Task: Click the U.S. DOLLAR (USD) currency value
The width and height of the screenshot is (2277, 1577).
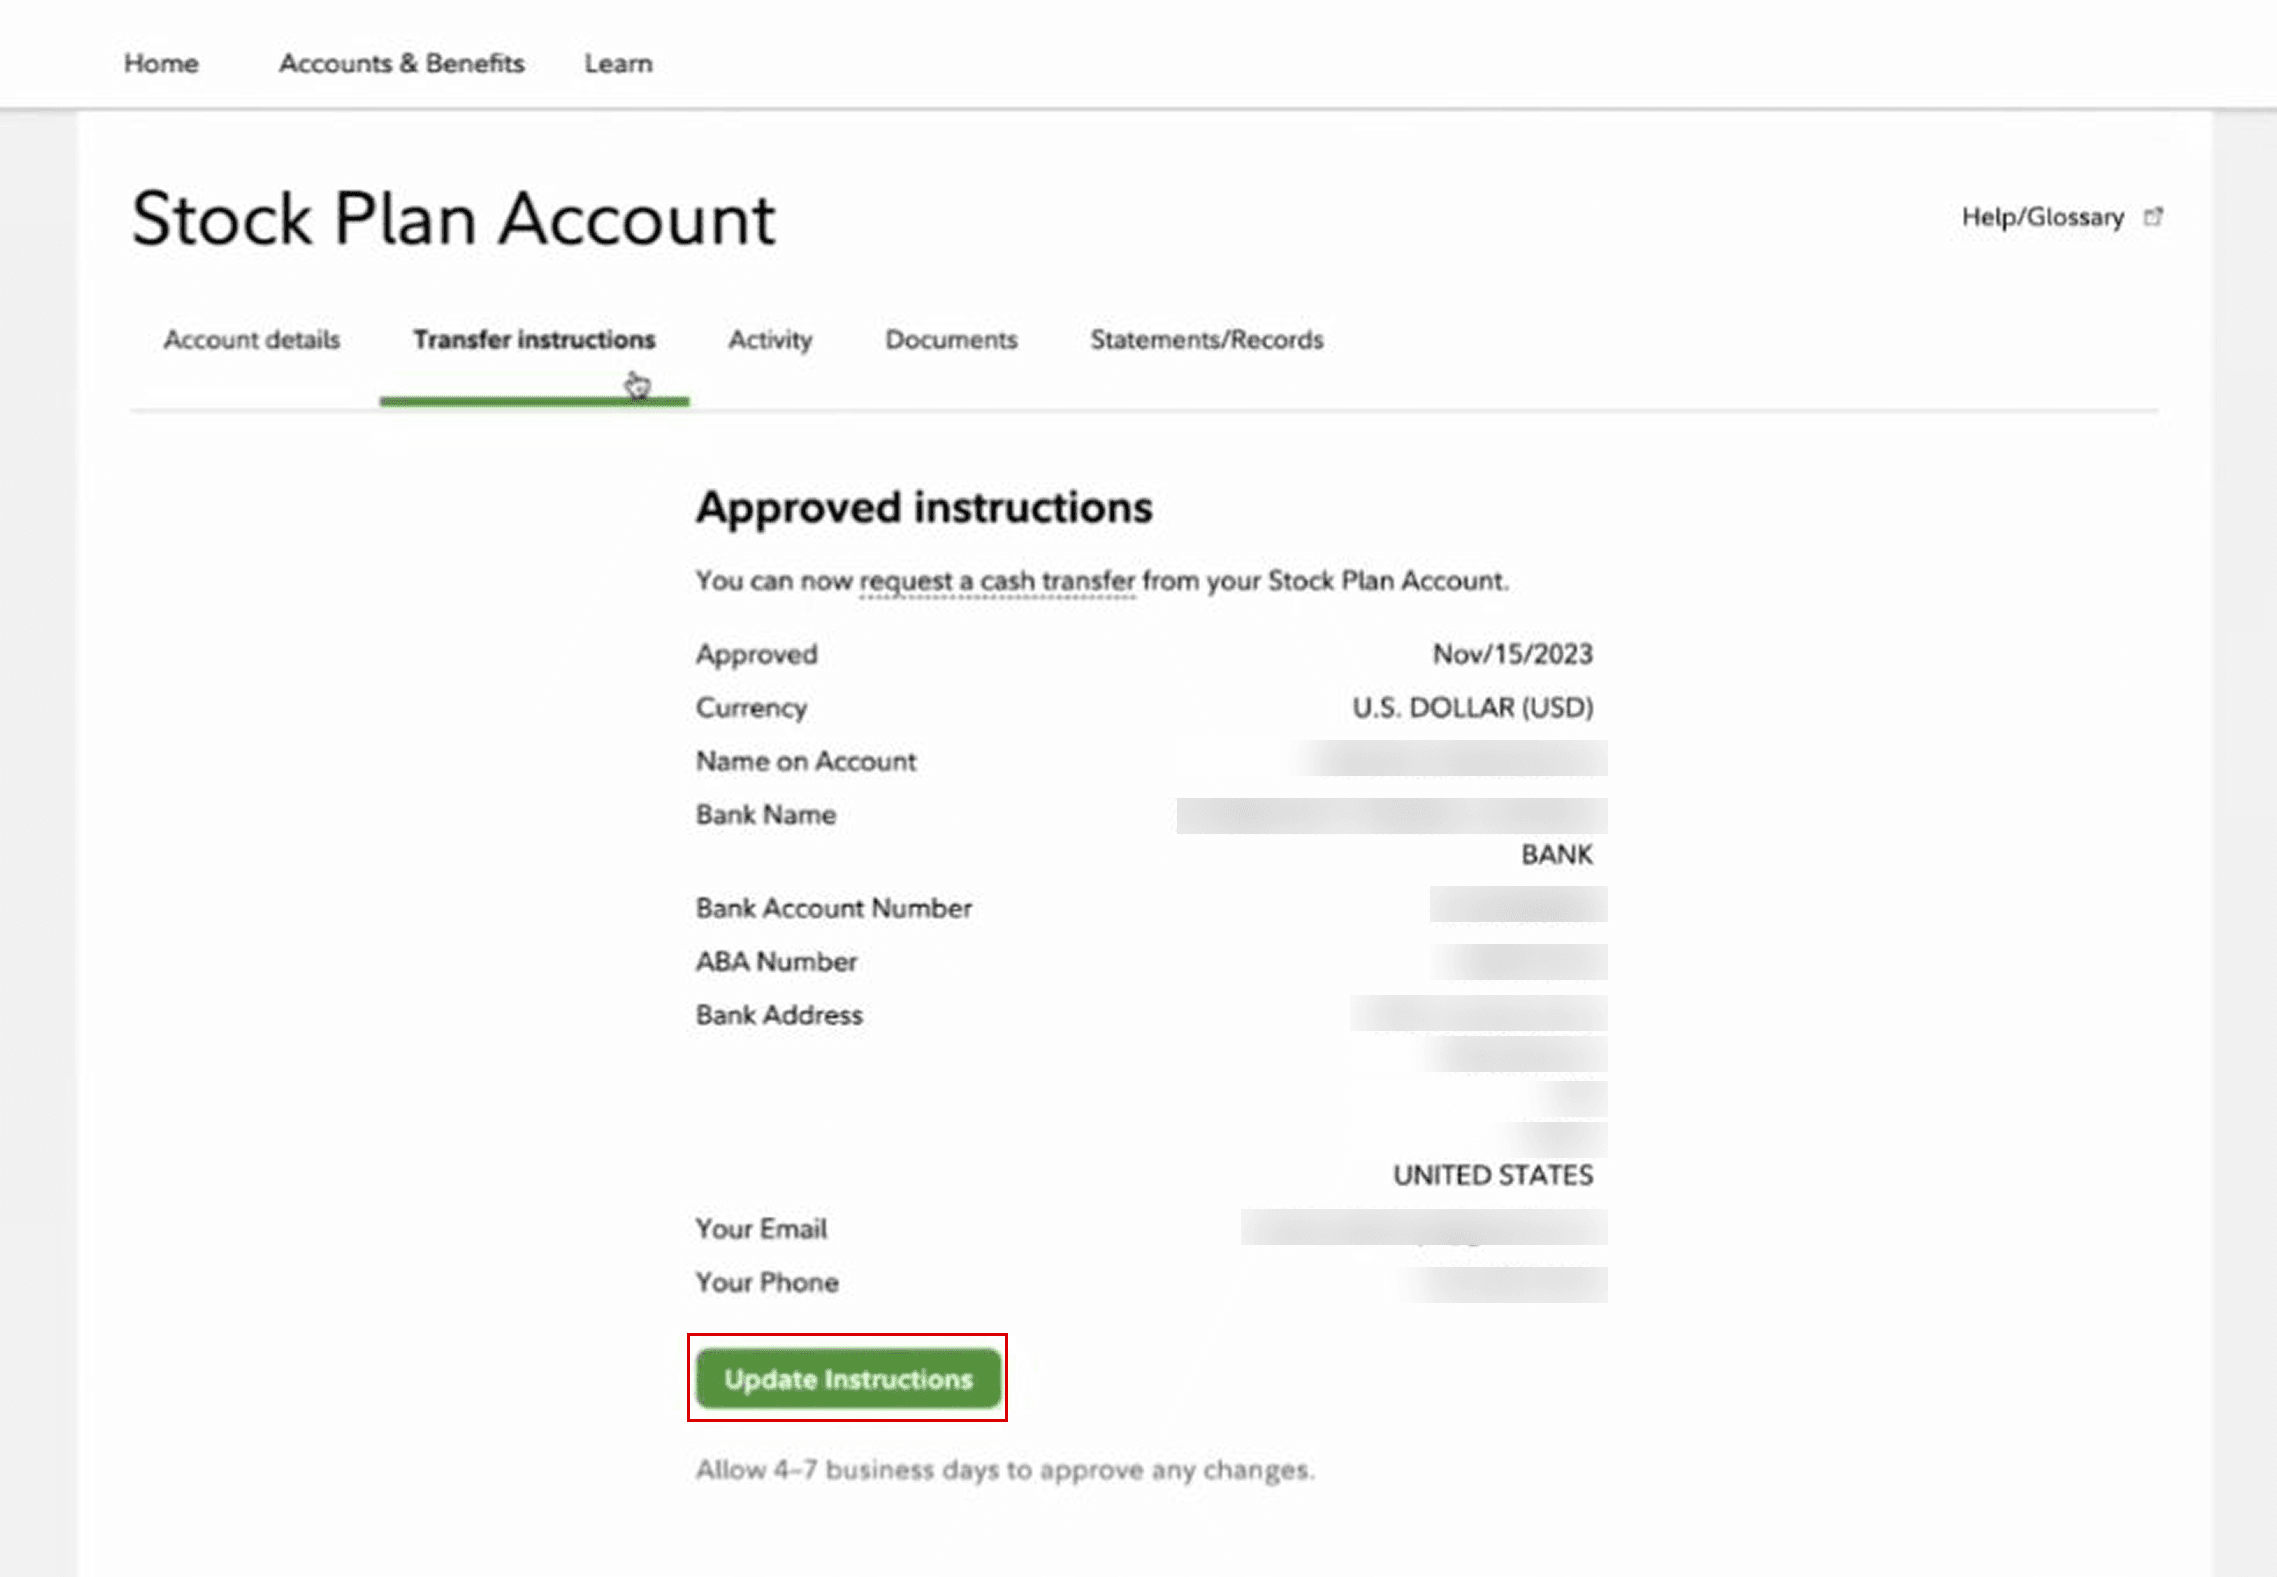Action: (1472, 708)
